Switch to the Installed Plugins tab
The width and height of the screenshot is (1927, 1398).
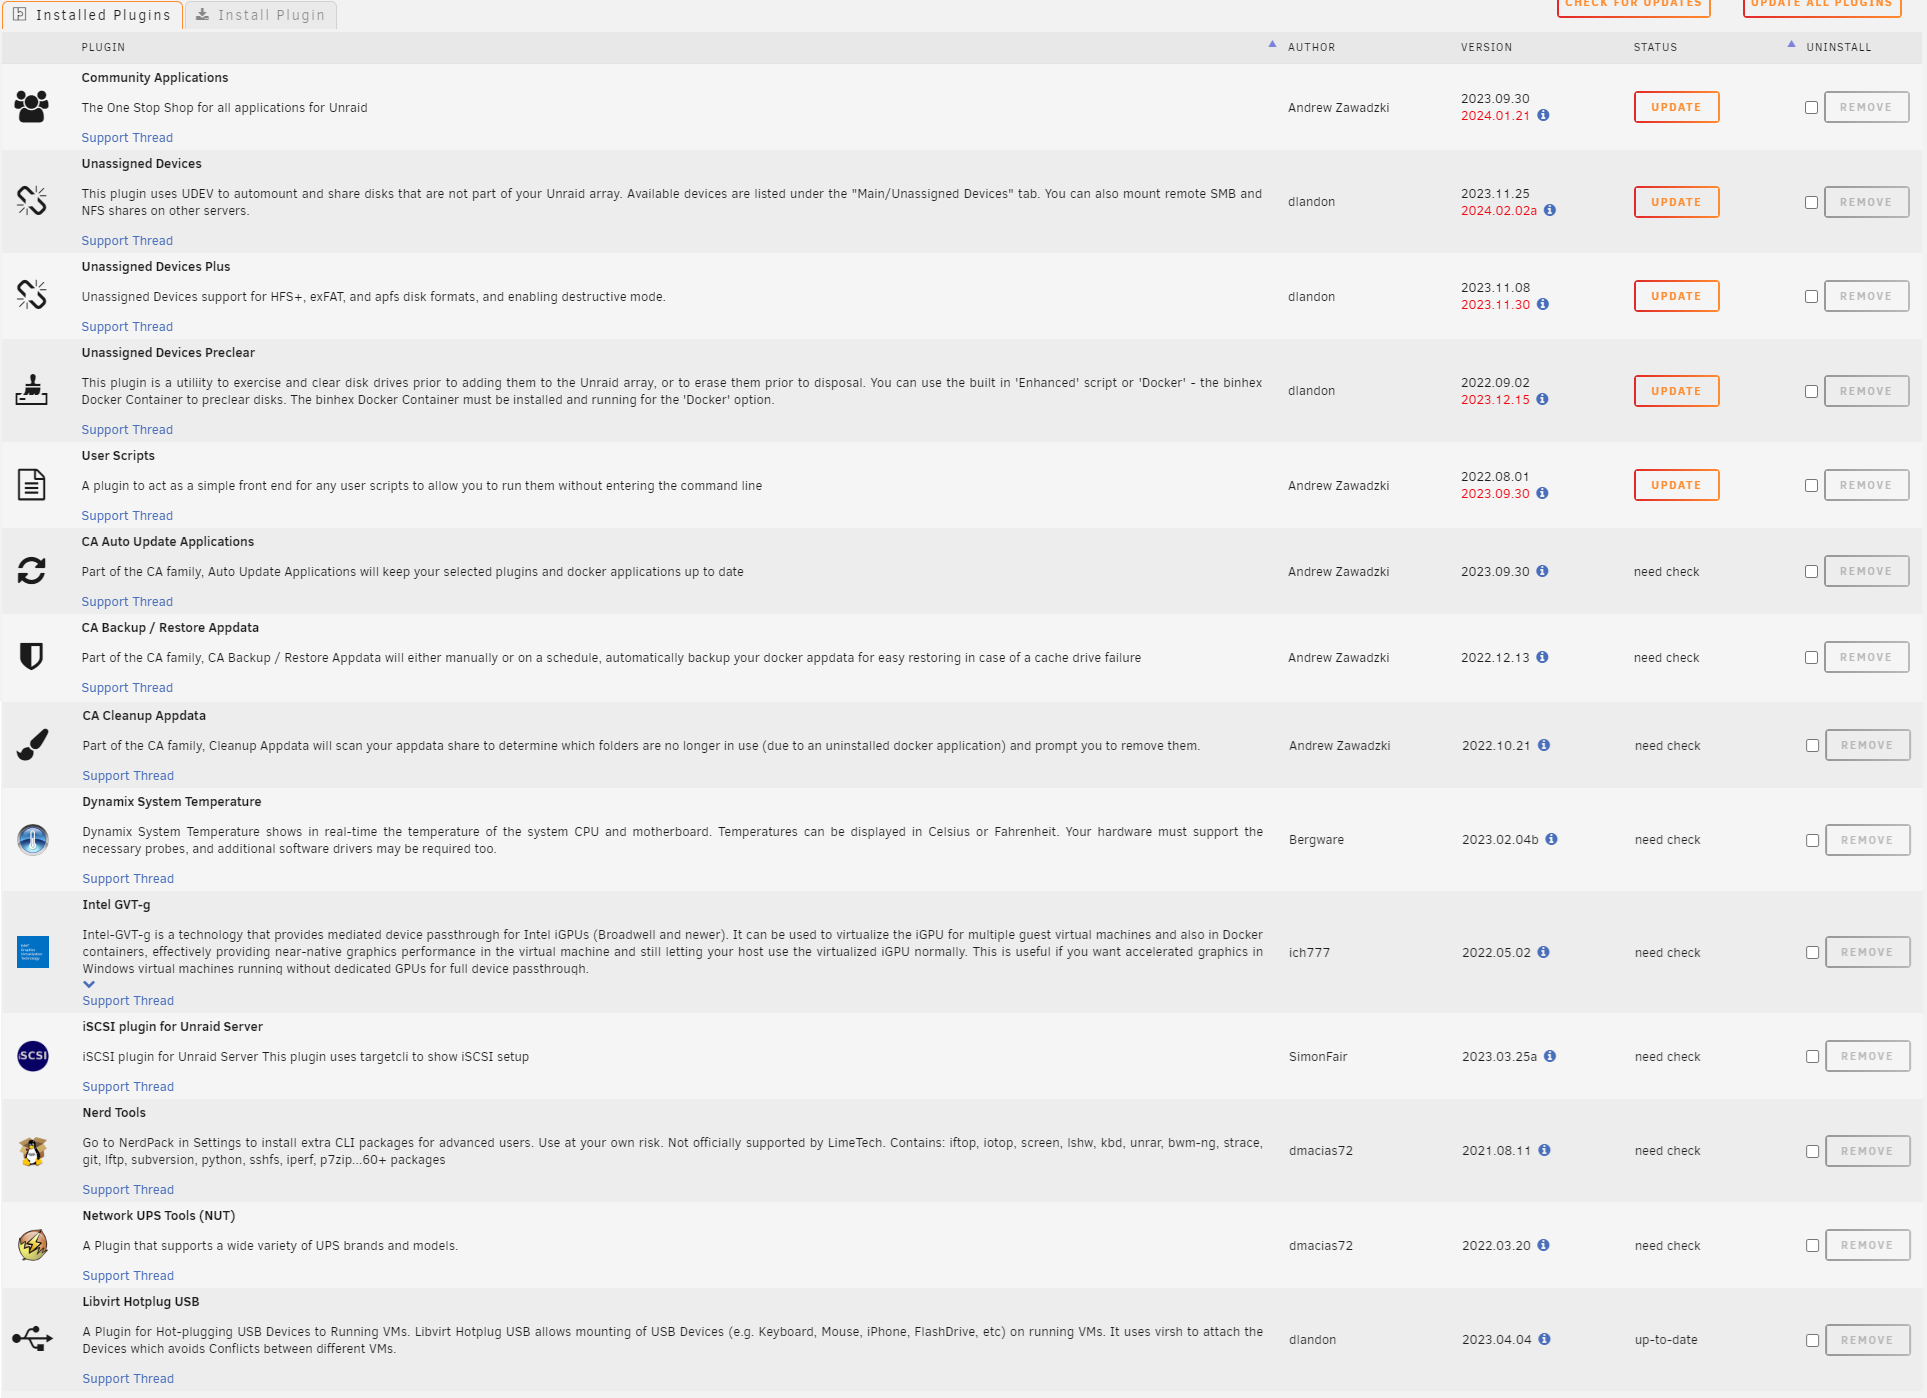coord(92,15)
